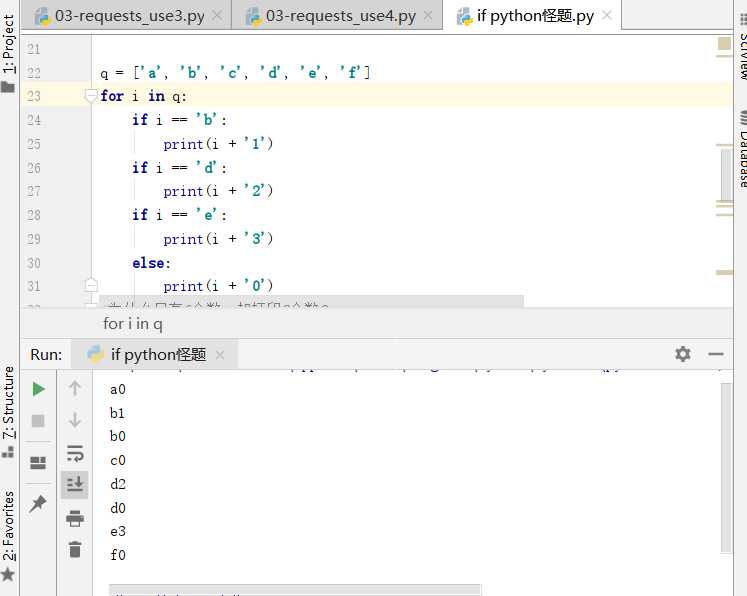This screenshot has width=747, height=596.
Task: Switch to 03-requests_use4.py tab
Action: (x=341, y=16)
